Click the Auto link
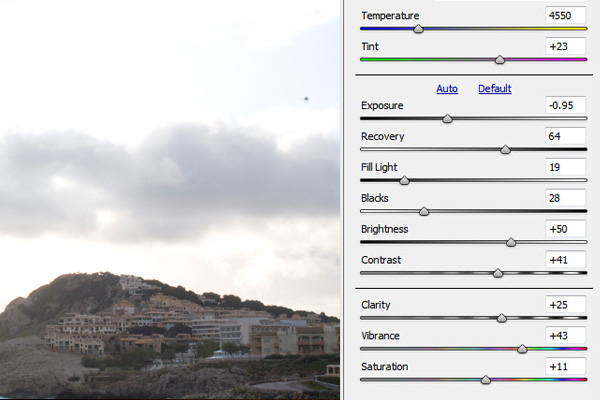Viewport: 600px width, 400px height. click(447, 88)
